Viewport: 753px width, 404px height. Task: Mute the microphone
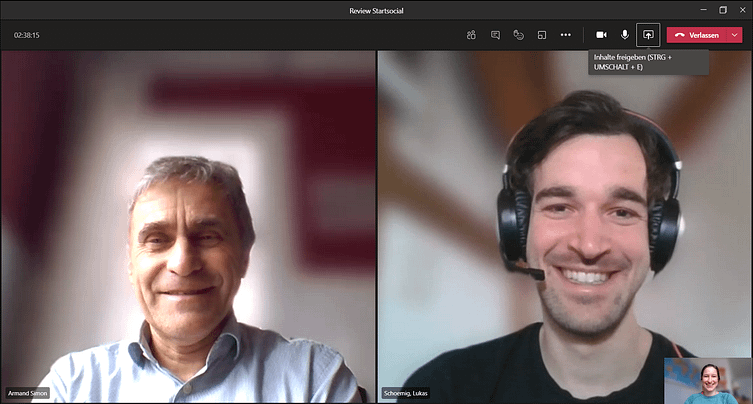point(625,35)
